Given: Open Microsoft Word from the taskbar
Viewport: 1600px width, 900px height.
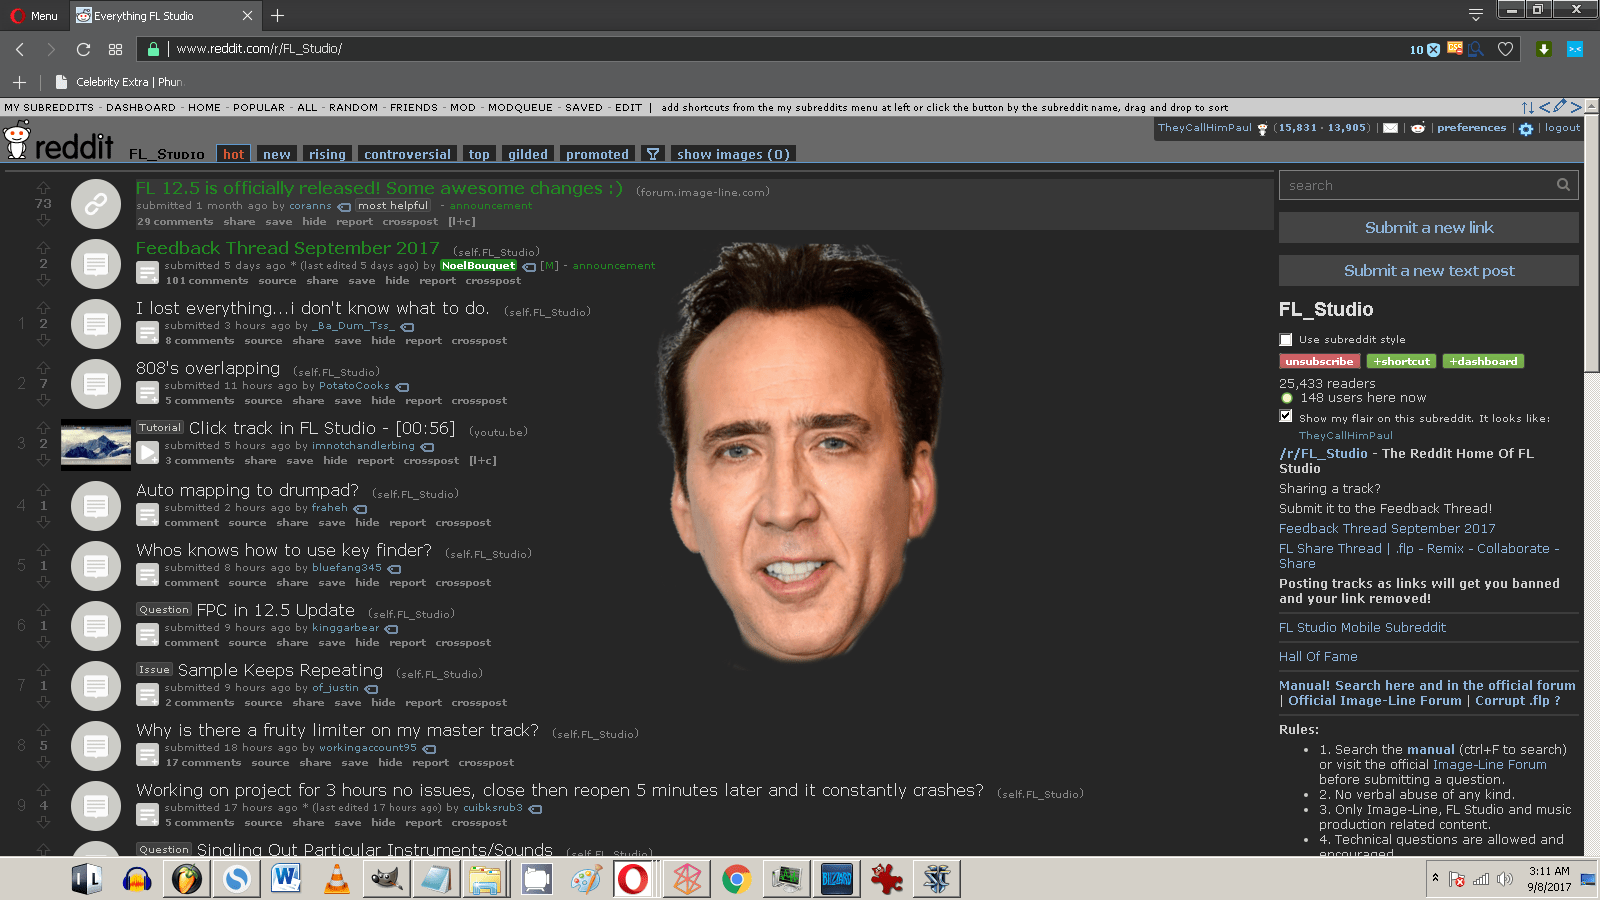Looking at the screenshot, I should (x=287, y=879).
